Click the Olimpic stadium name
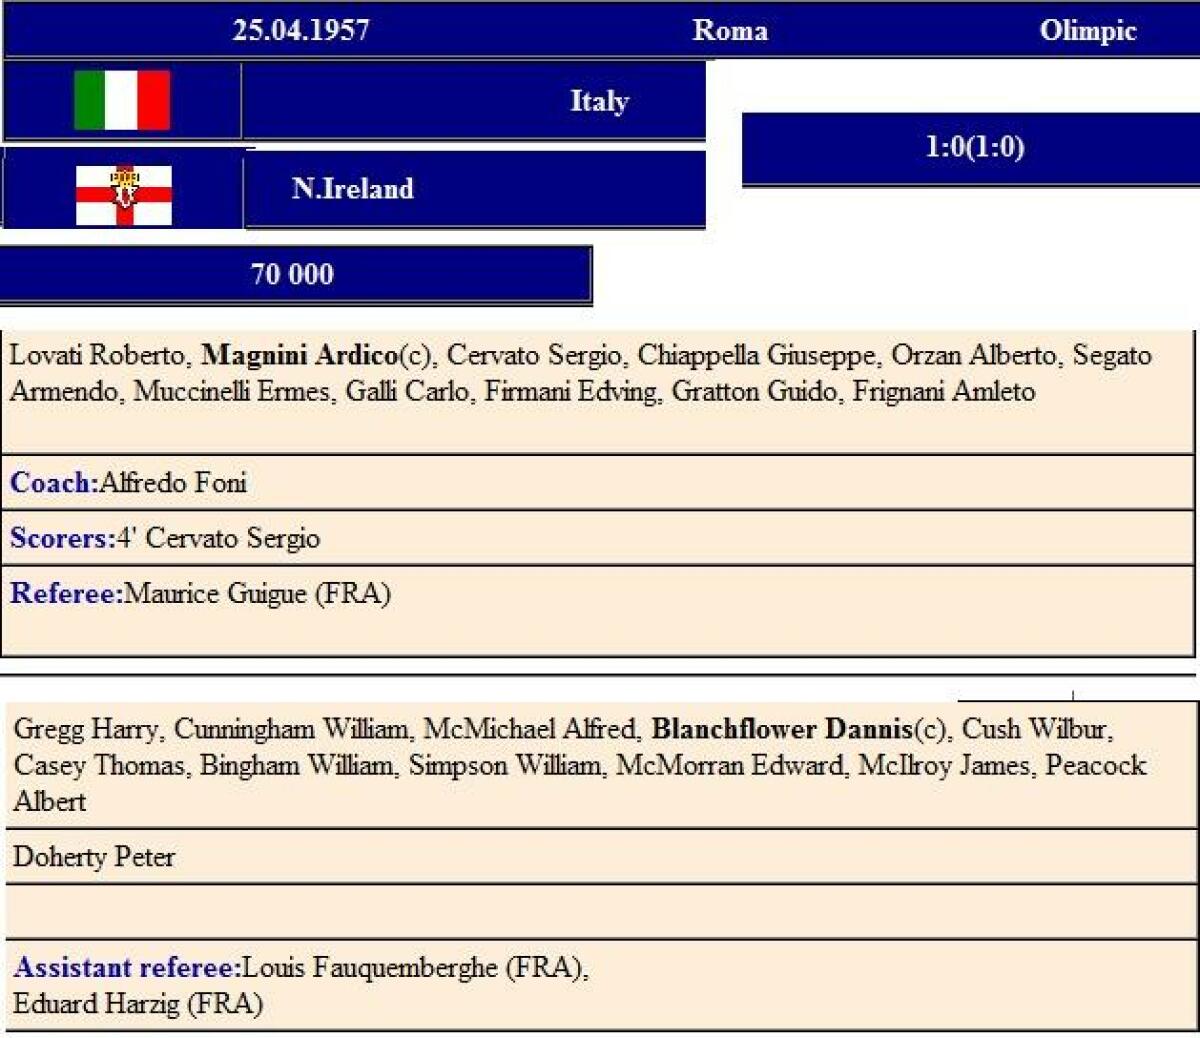 pyautogui.click(x=1087, y=30)
